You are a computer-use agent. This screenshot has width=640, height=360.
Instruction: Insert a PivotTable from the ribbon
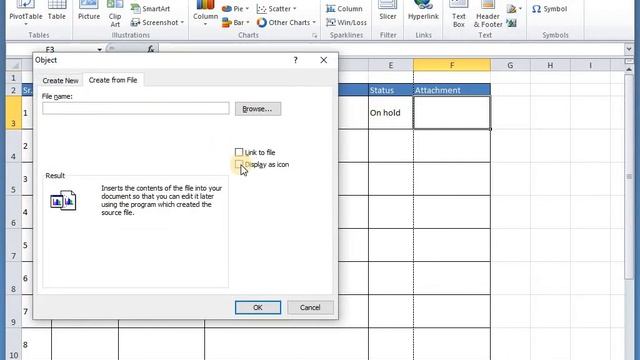(x=25, y=12)
